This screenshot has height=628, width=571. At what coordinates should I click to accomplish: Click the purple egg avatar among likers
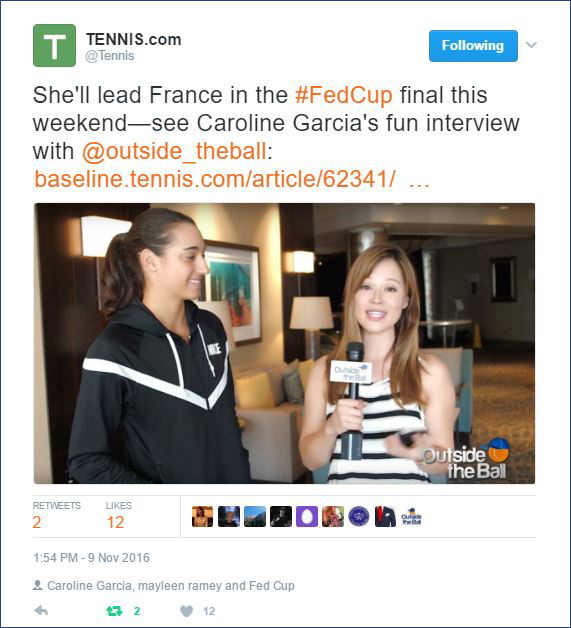tap(307, 516)
